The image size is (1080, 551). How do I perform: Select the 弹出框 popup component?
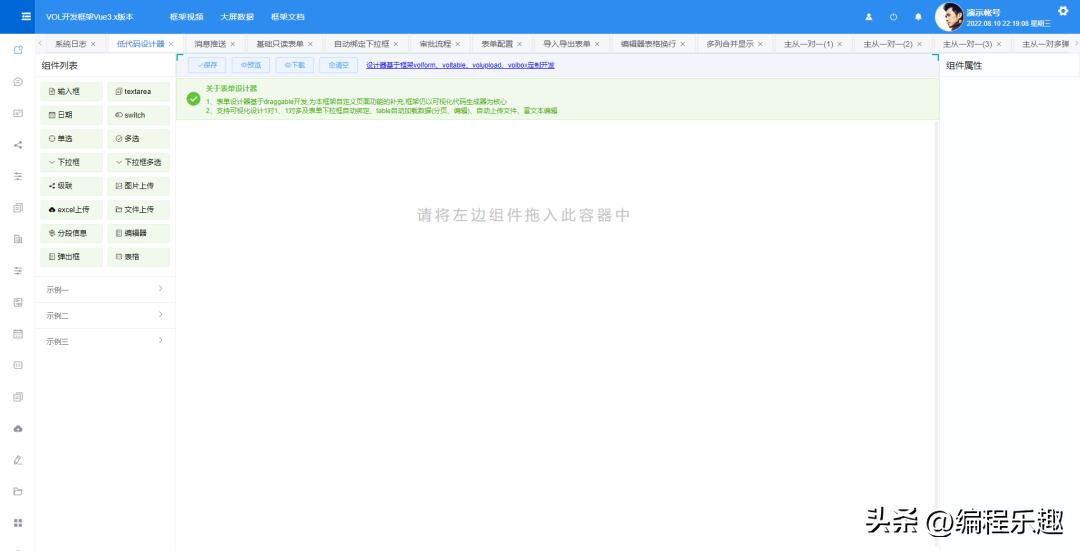point(72,257)
